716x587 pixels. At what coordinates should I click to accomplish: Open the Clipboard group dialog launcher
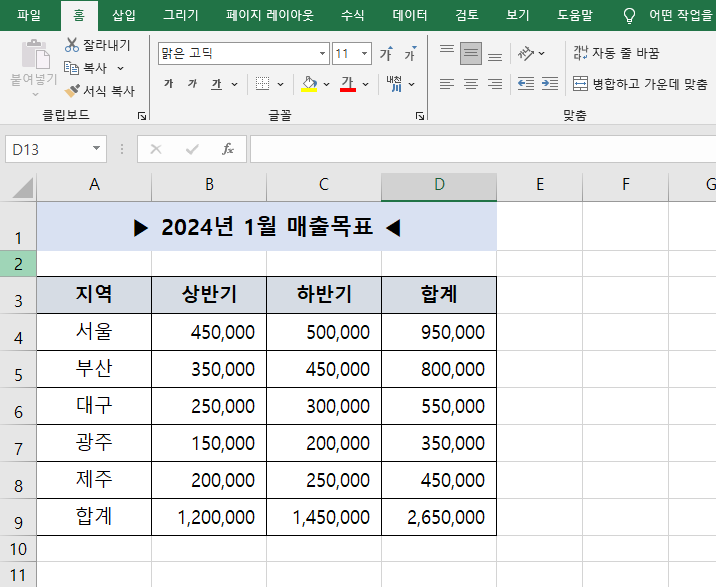142,116
